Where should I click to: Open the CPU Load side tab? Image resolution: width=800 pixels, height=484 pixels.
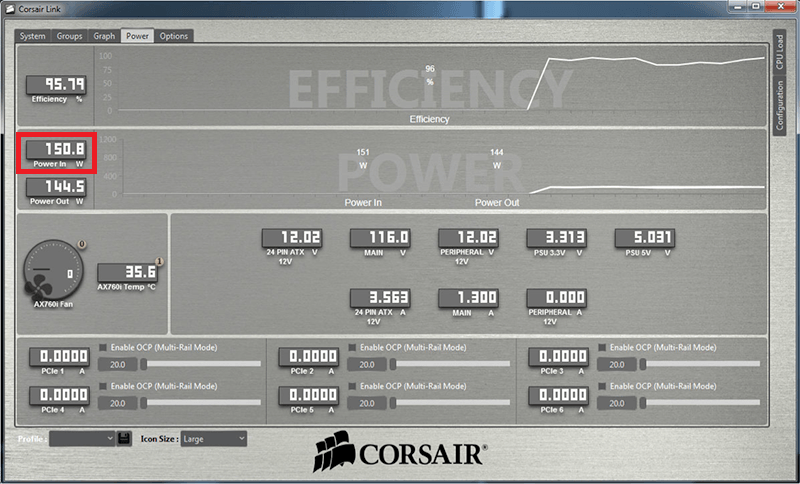pyautogui.click(x=779, y=53)
